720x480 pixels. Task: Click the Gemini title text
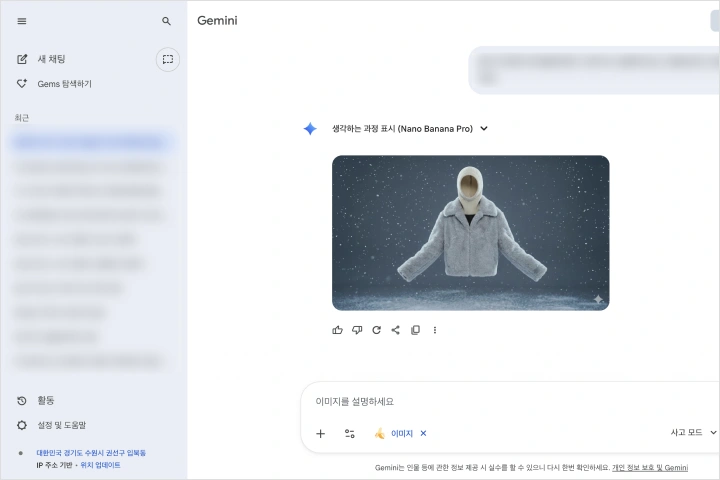tap(217, 21)
